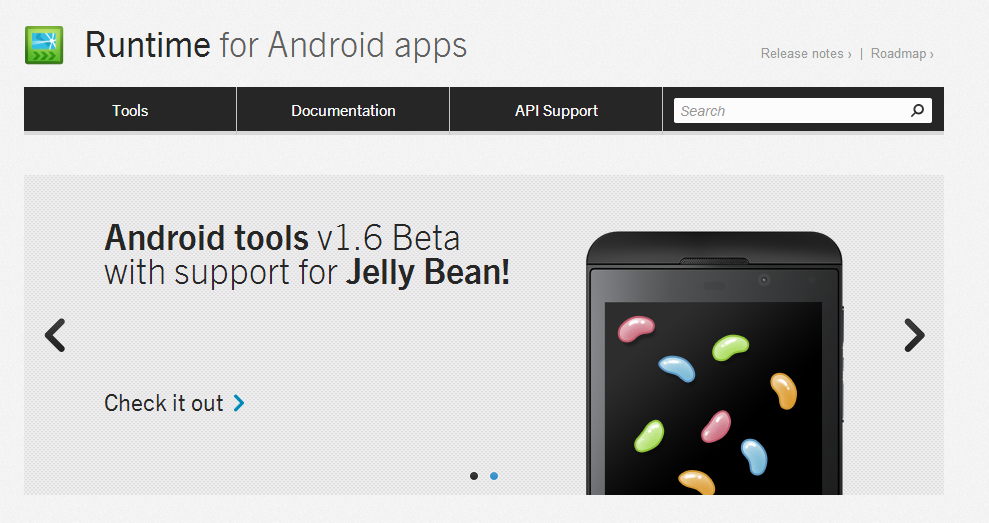The width and height of the screenshot is (989, 523).
Task: Advance to the next carousel slide arrow
Action: click(x=914, y=335)
